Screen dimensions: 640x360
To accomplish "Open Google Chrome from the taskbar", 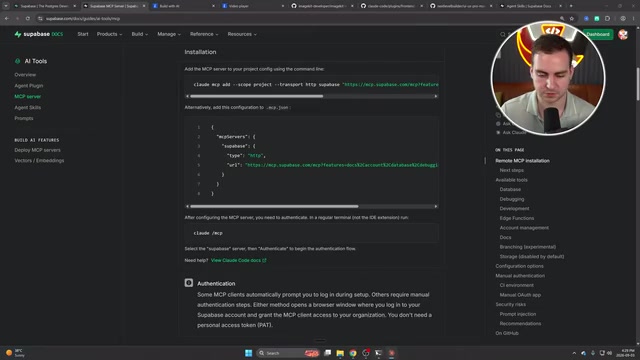I will [353, 353].
